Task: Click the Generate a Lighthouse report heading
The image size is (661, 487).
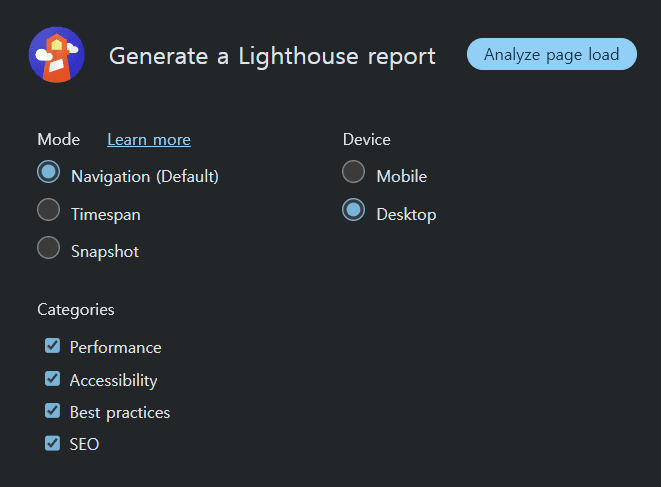Action: 272,56
